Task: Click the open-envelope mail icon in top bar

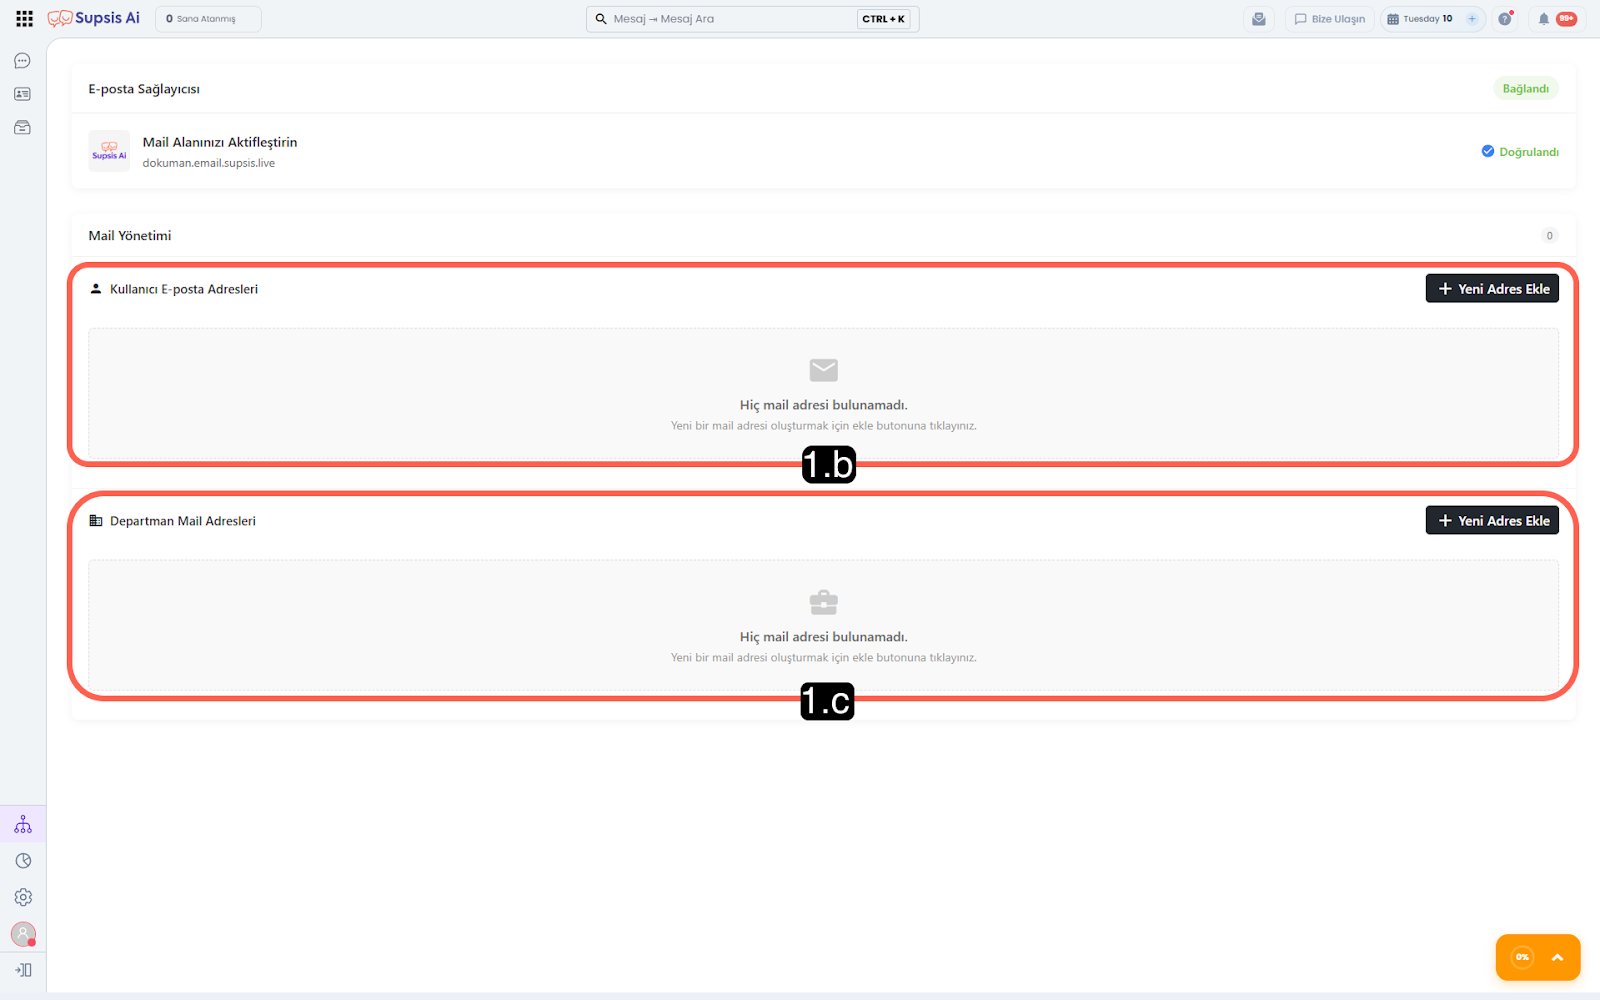Action: [1259, 19]
